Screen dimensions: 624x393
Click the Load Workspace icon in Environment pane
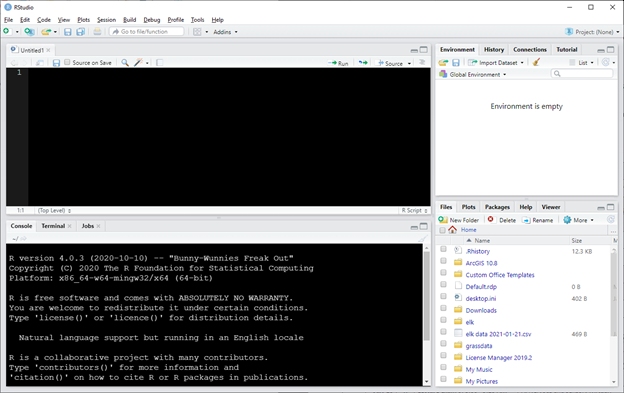[443, 62]
